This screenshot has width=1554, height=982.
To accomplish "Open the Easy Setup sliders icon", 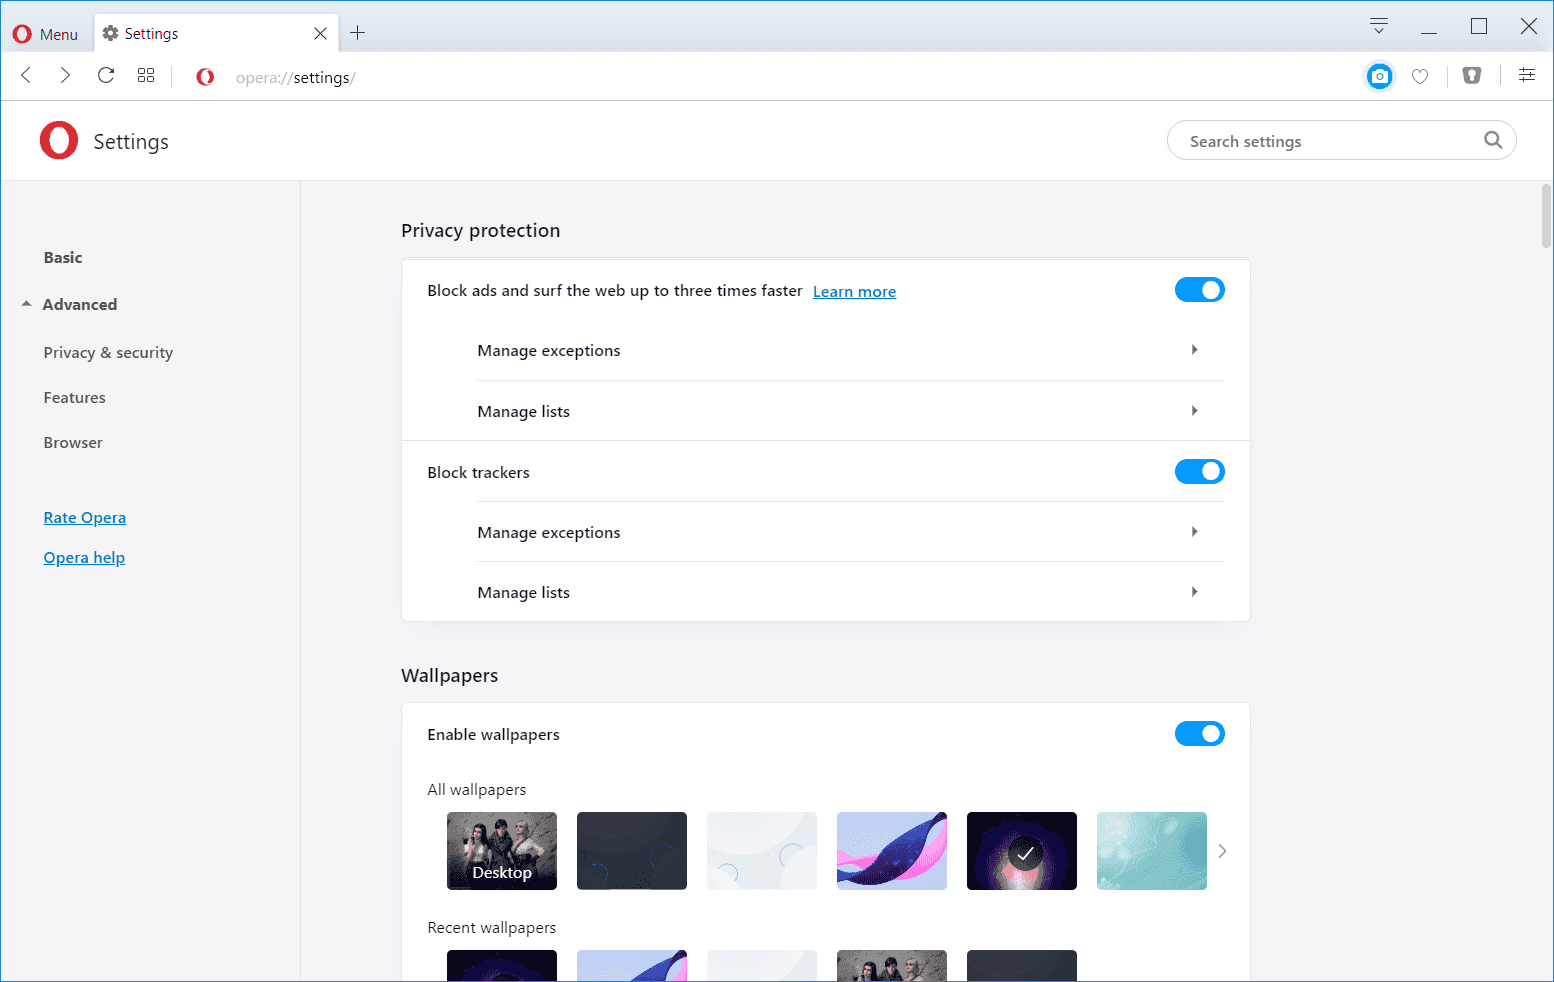I will coord(1526,75).
